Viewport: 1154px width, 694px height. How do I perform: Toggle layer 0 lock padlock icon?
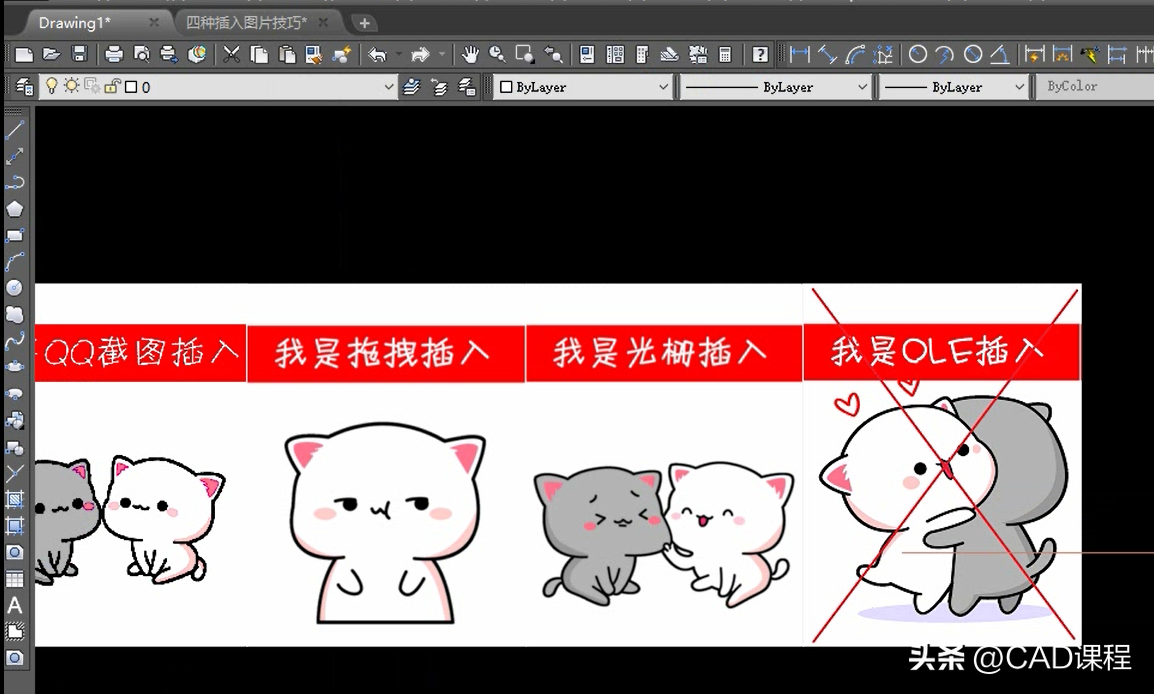pyautogui.click(x=112, y=86)
